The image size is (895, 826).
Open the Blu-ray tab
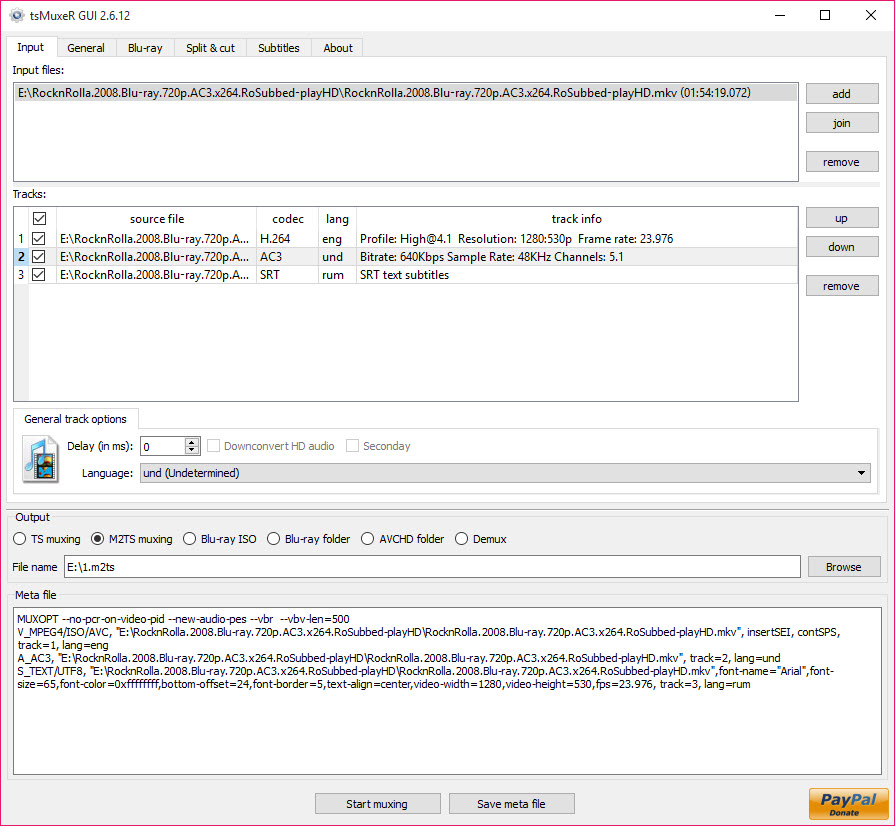tap(145, 48)
